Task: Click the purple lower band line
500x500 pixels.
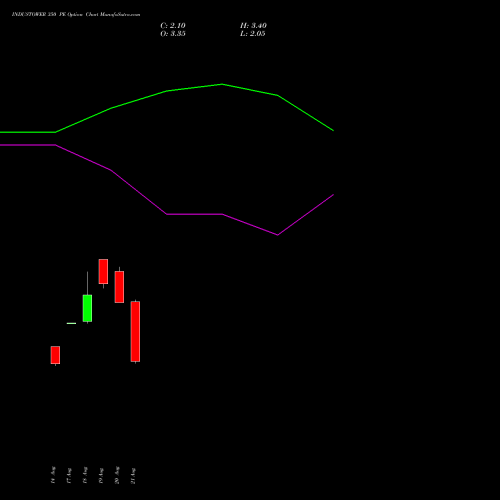Action: (x=167, y=214)
